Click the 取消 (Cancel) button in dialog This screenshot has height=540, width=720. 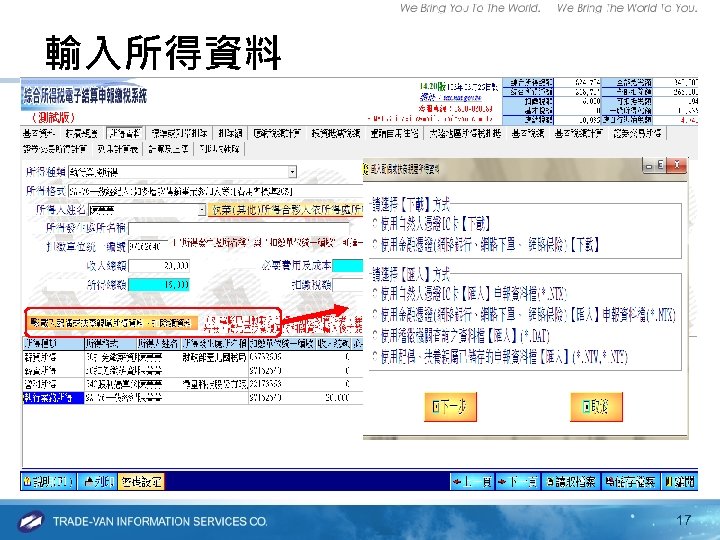[596, 406]
